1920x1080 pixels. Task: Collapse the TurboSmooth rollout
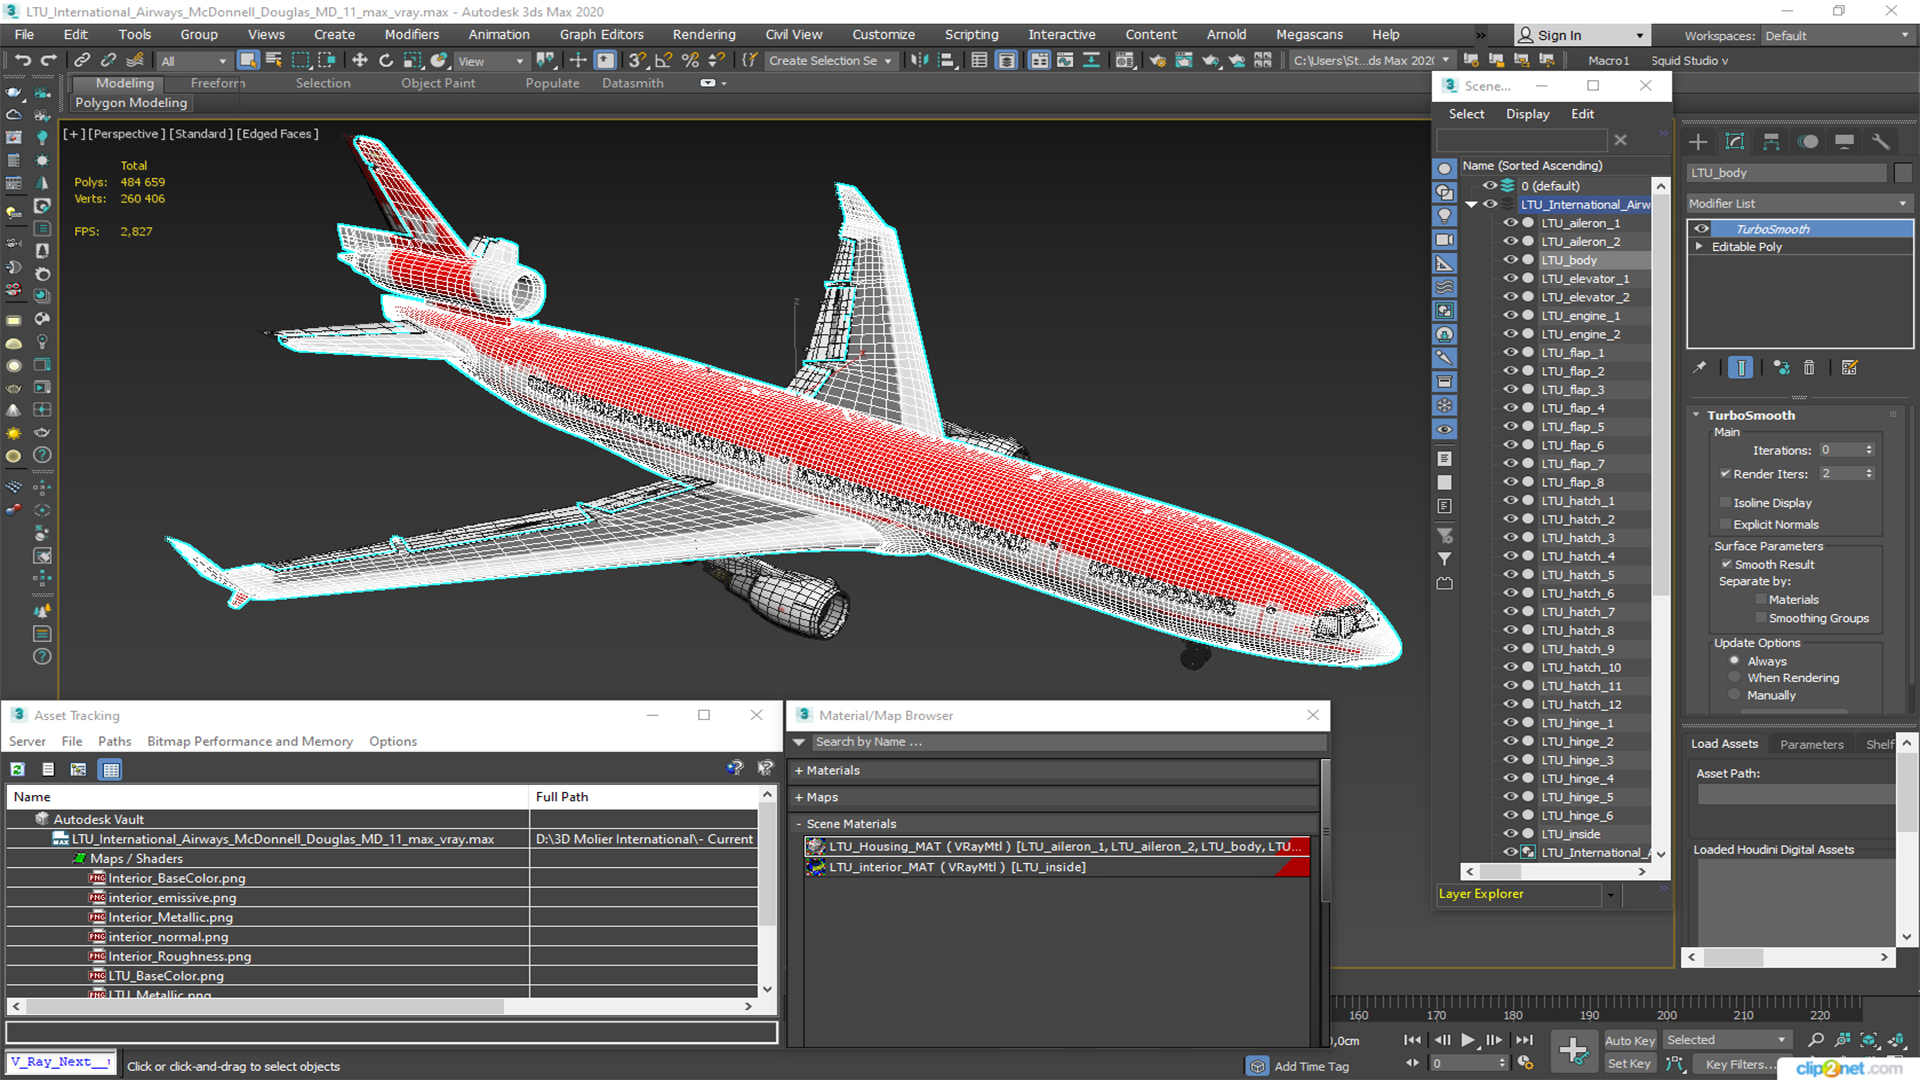(x=1697, y=415)
